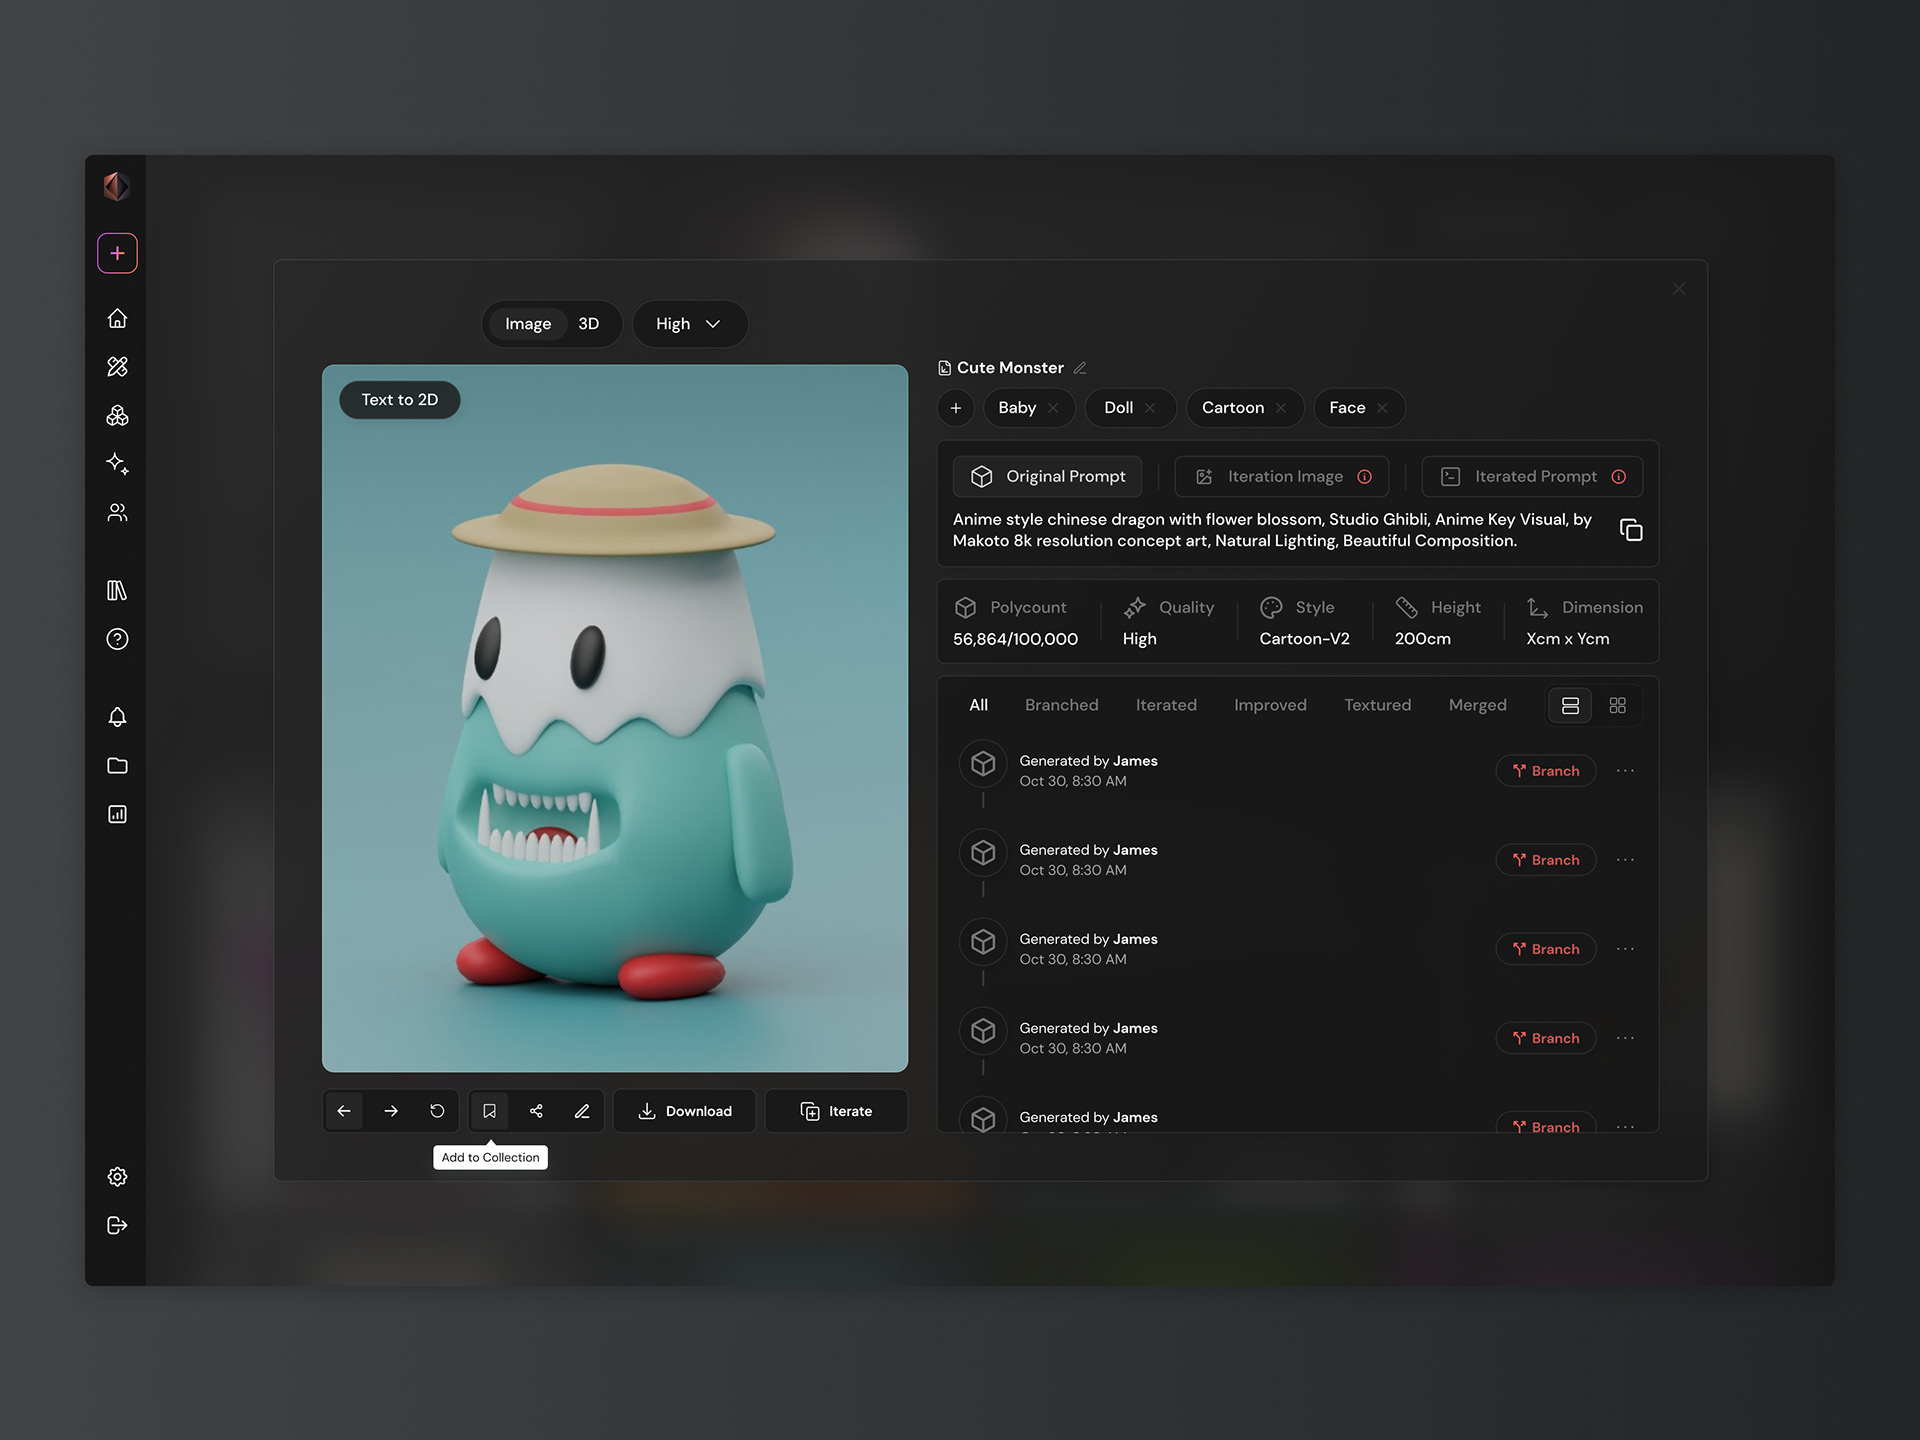Open the pencil-ruler design tools icon

point(117,367)
